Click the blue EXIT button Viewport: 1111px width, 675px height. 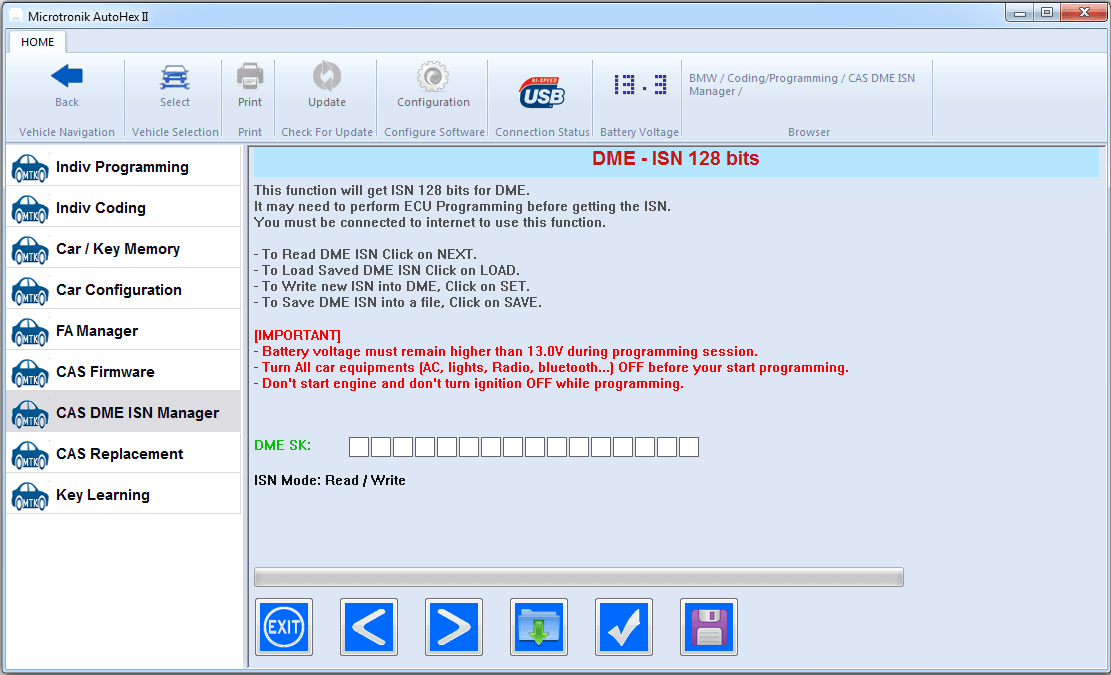pos(284,627)
